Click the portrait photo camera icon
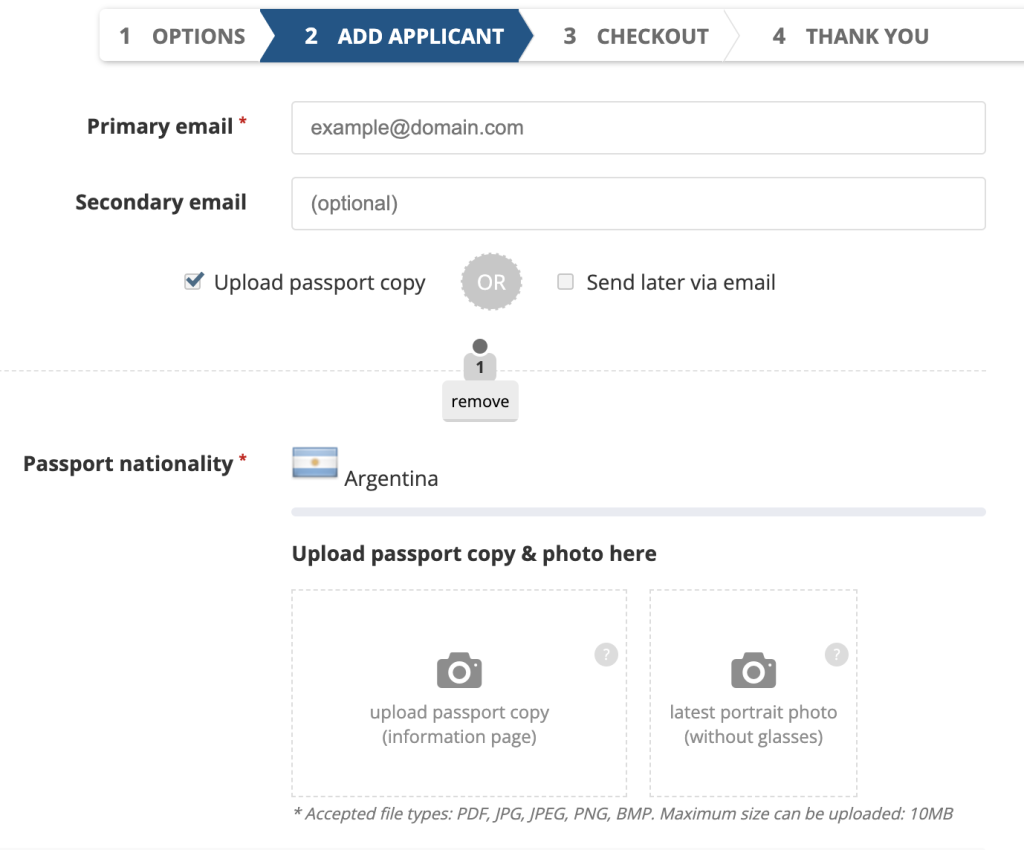The width and height of the screenshot is (1024, 850). point(753,670)
